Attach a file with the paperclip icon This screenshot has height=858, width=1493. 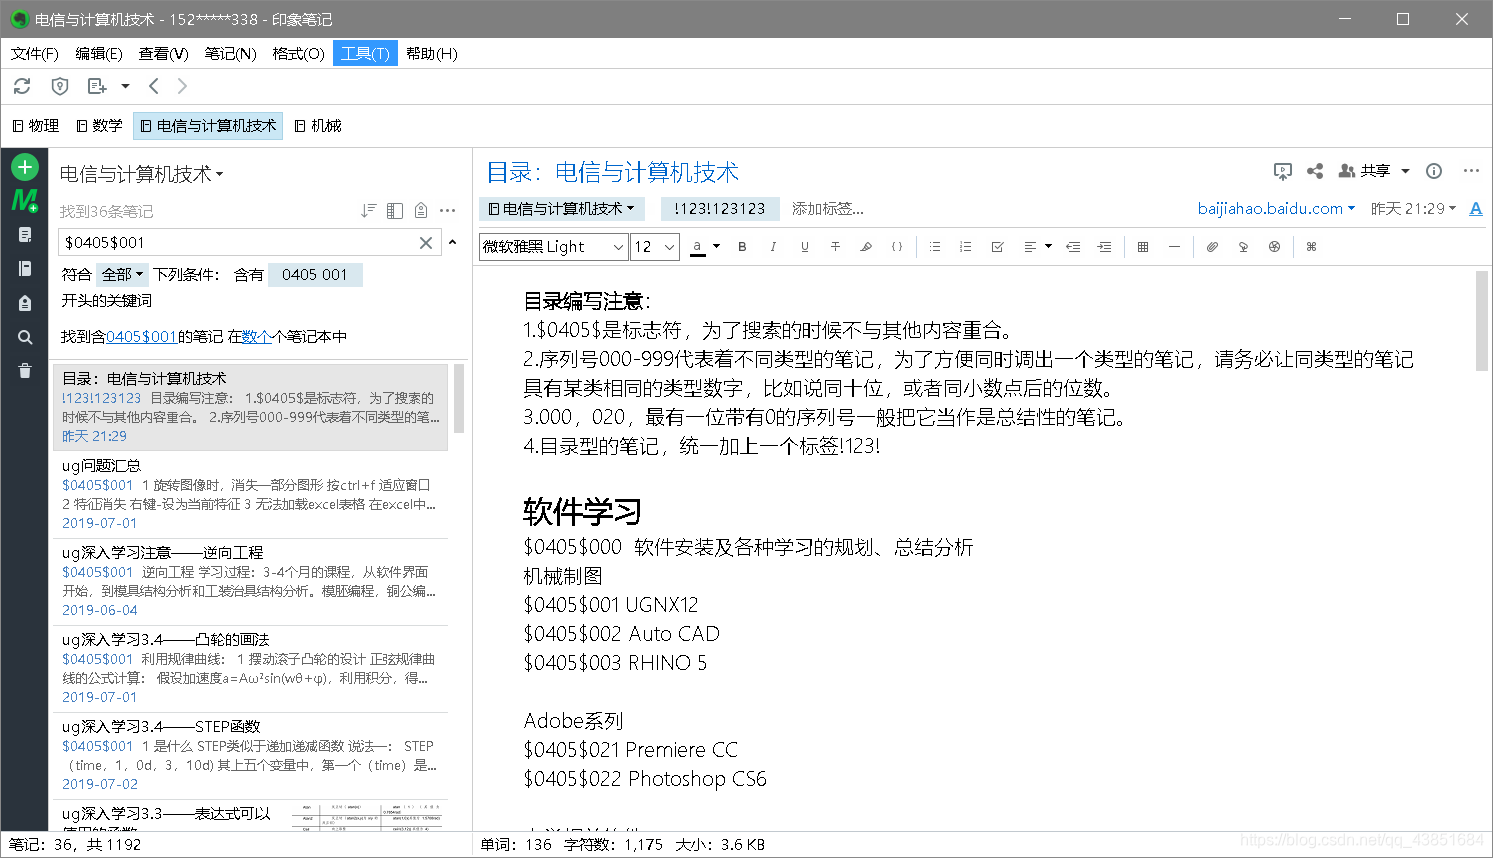coord(1212,247)
